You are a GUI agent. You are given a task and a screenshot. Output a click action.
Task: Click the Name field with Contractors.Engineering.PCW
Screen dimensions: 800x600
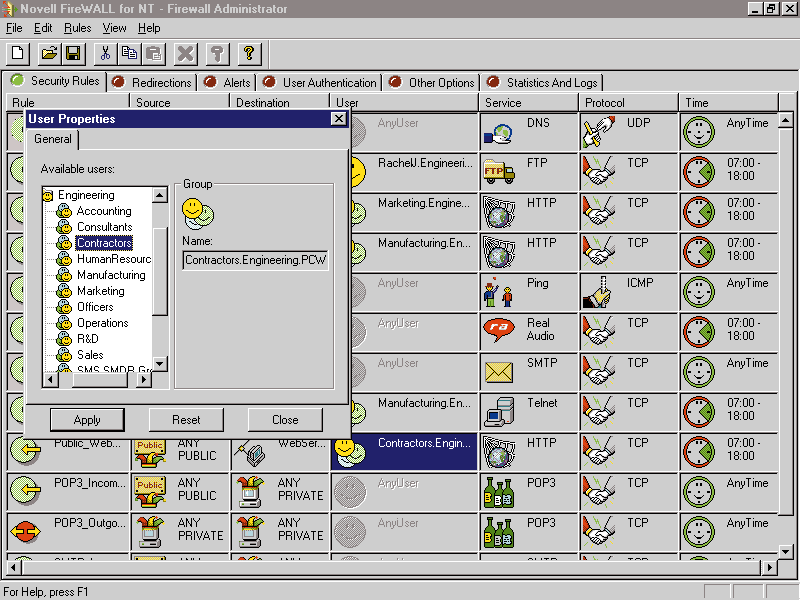click(x=255, y=260)
